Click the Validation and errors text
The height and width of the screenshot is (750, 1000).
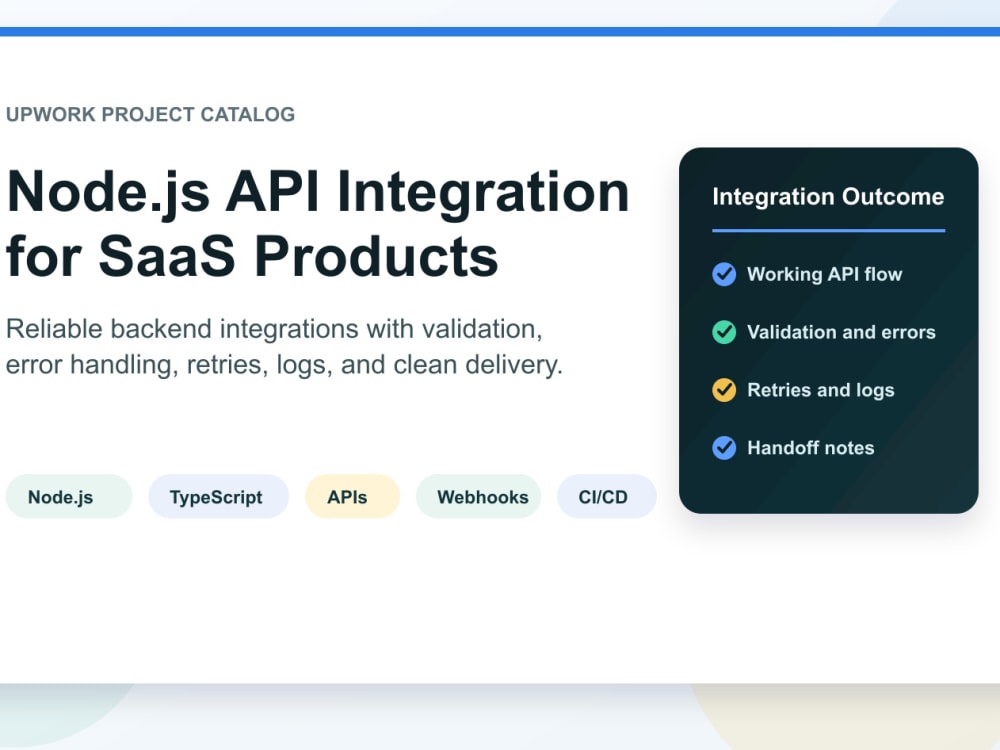click(841, 332)
